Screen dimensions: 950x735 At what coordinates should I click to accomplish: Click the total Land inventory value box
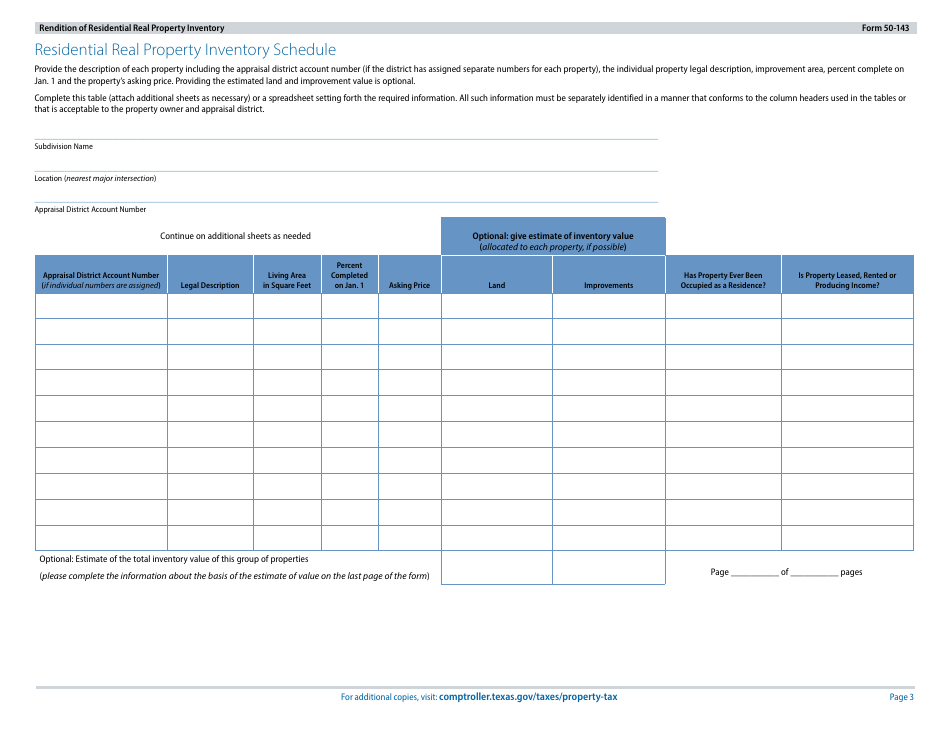click(496, 568)
